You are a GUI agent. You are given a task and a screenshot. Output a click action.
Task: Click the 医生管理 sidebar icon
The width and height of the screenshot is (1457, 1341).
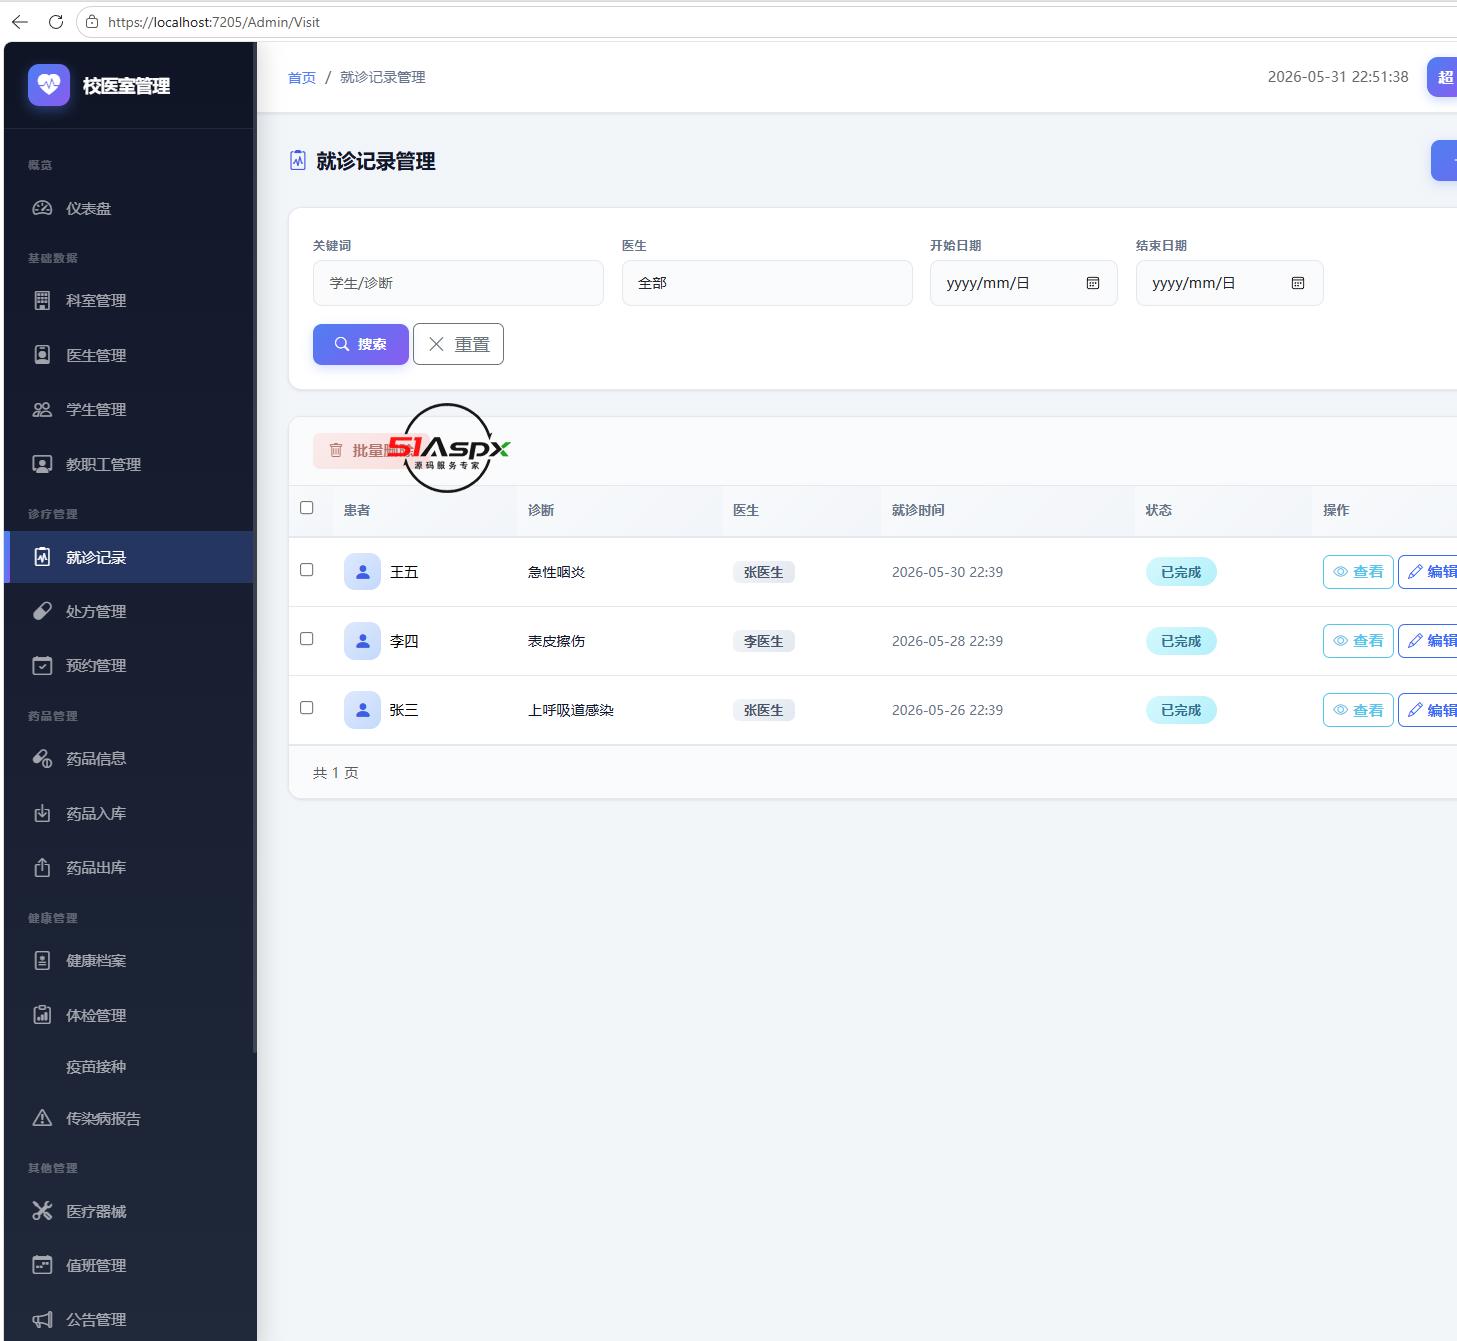point(42,355)
